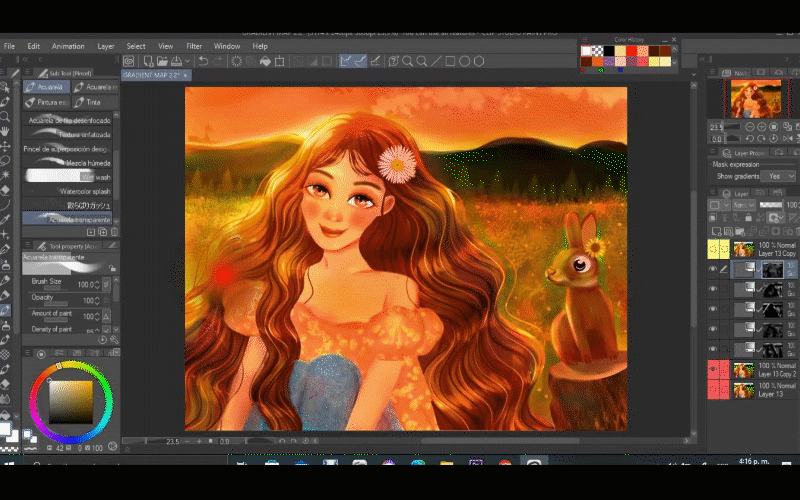Open the Filter menu

tap(194, 46)
